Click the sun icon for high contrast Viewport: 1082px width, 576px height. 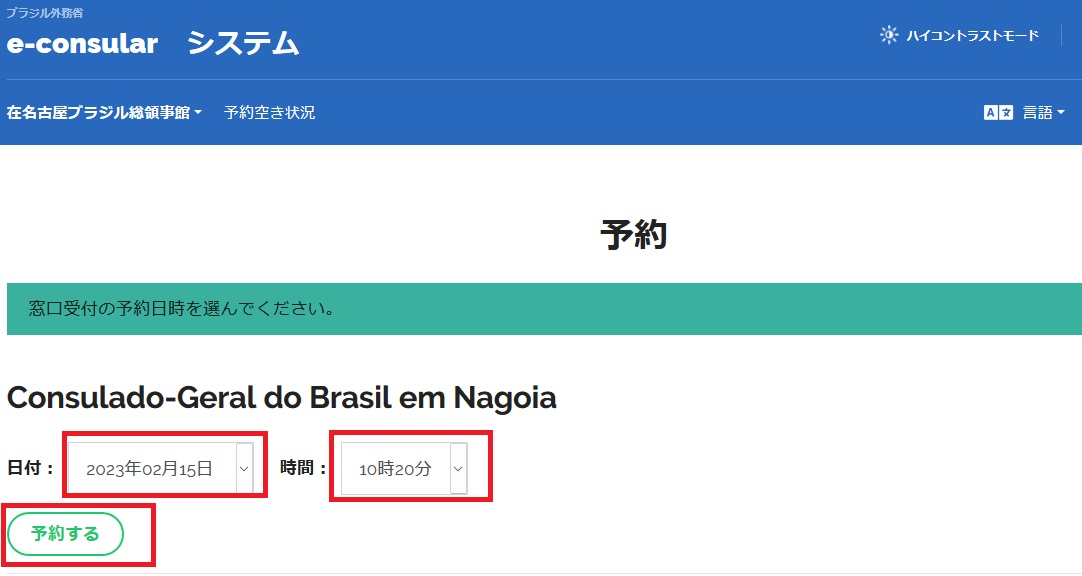(889, 35)
